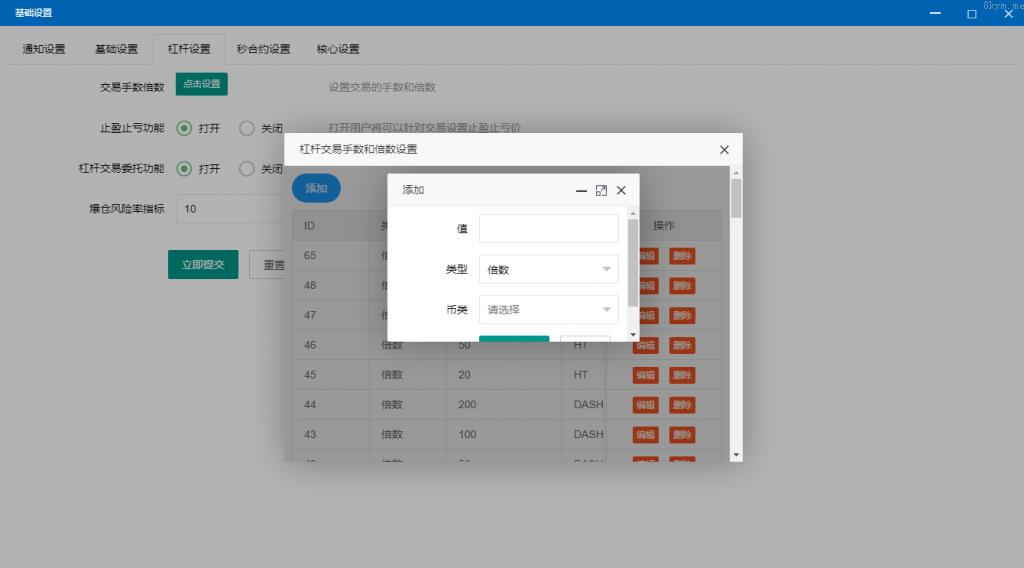Image resolution: width=1024 pixels, height=568 pixels.
Task: Open the 币类 请选择 dropdown
Action: tap(548, 309)
